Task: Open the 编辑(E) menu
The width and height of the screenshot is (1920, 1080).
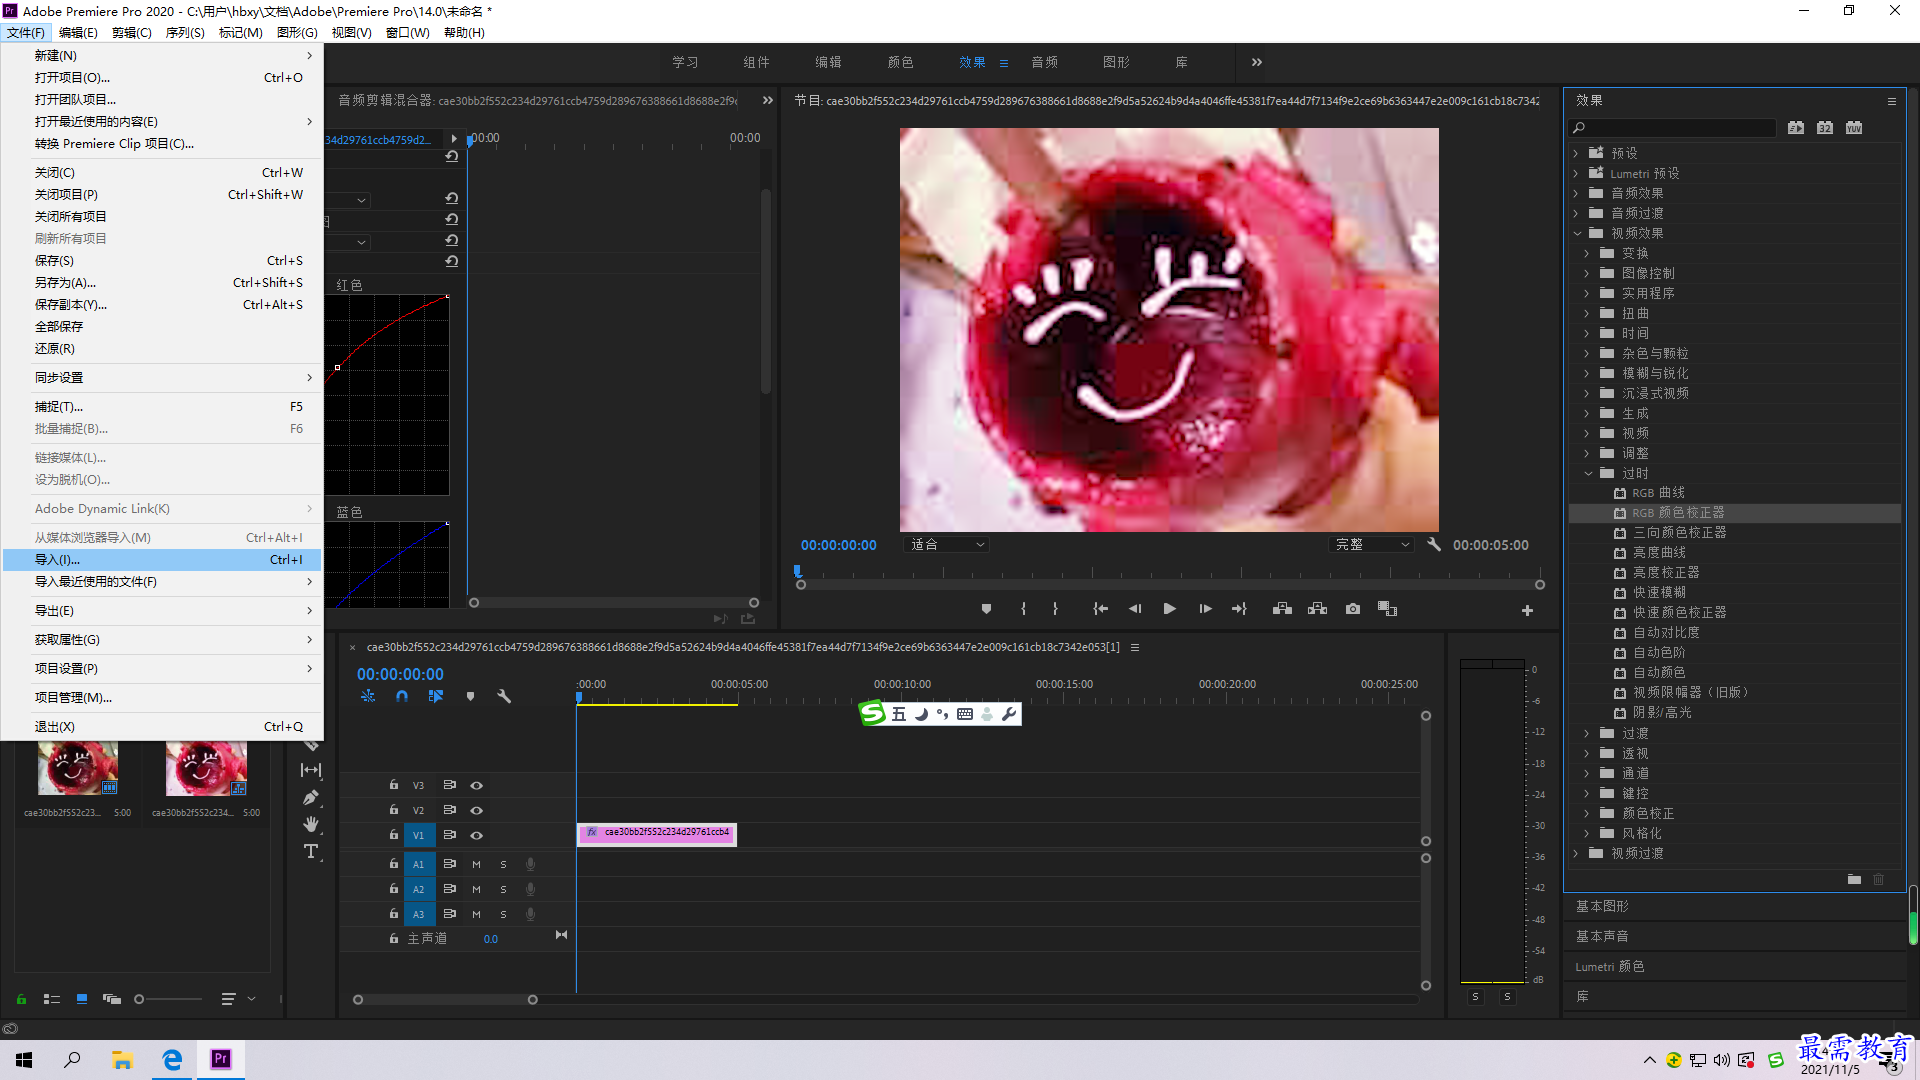Action: 78,33
